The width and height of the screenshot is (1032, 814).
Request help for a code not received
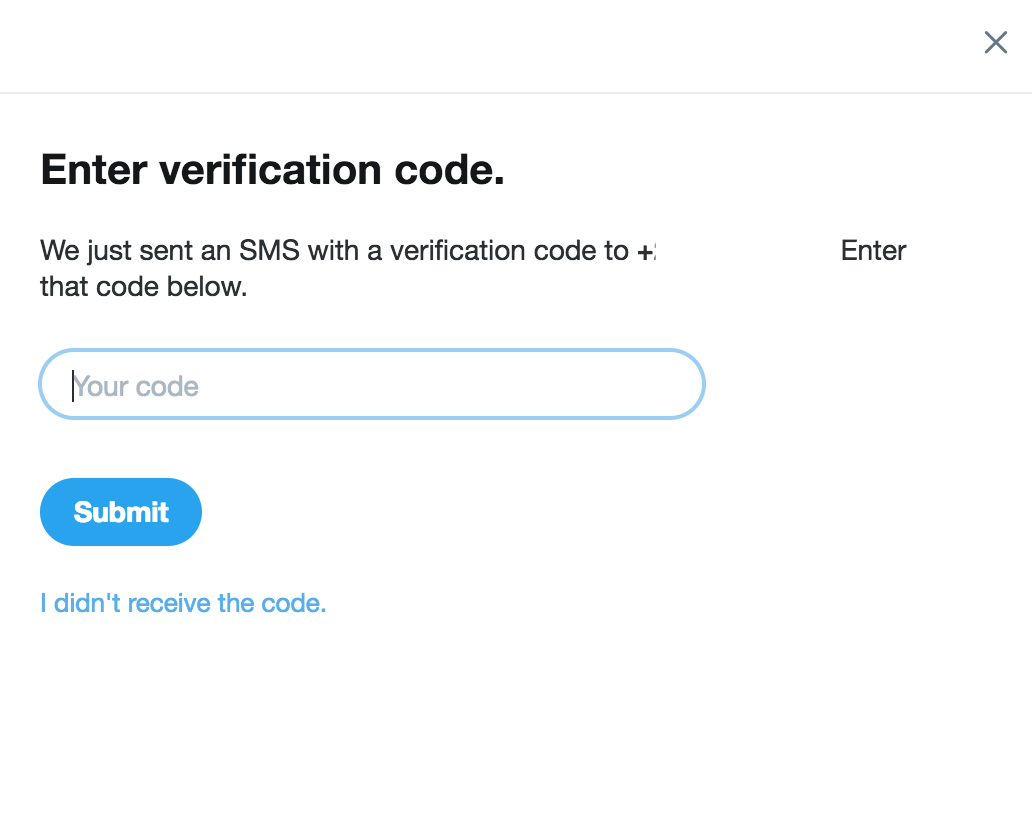coord(183,603)
